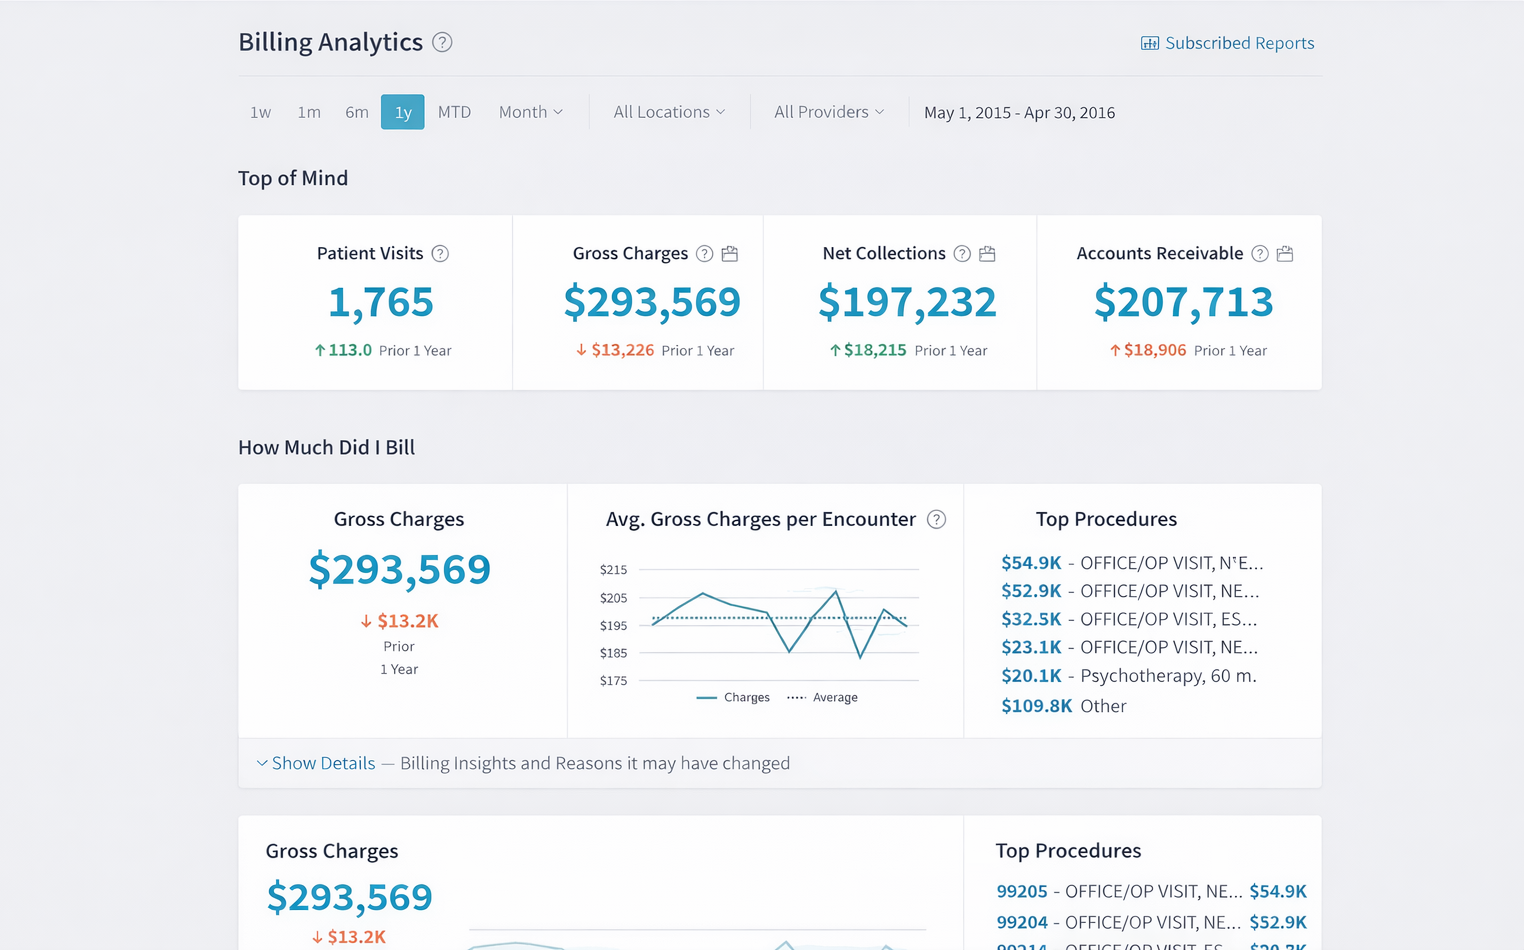This screenshot has width=1524, height=950.
Task: Switch to 6m time range
Action: tap(357, 112)
